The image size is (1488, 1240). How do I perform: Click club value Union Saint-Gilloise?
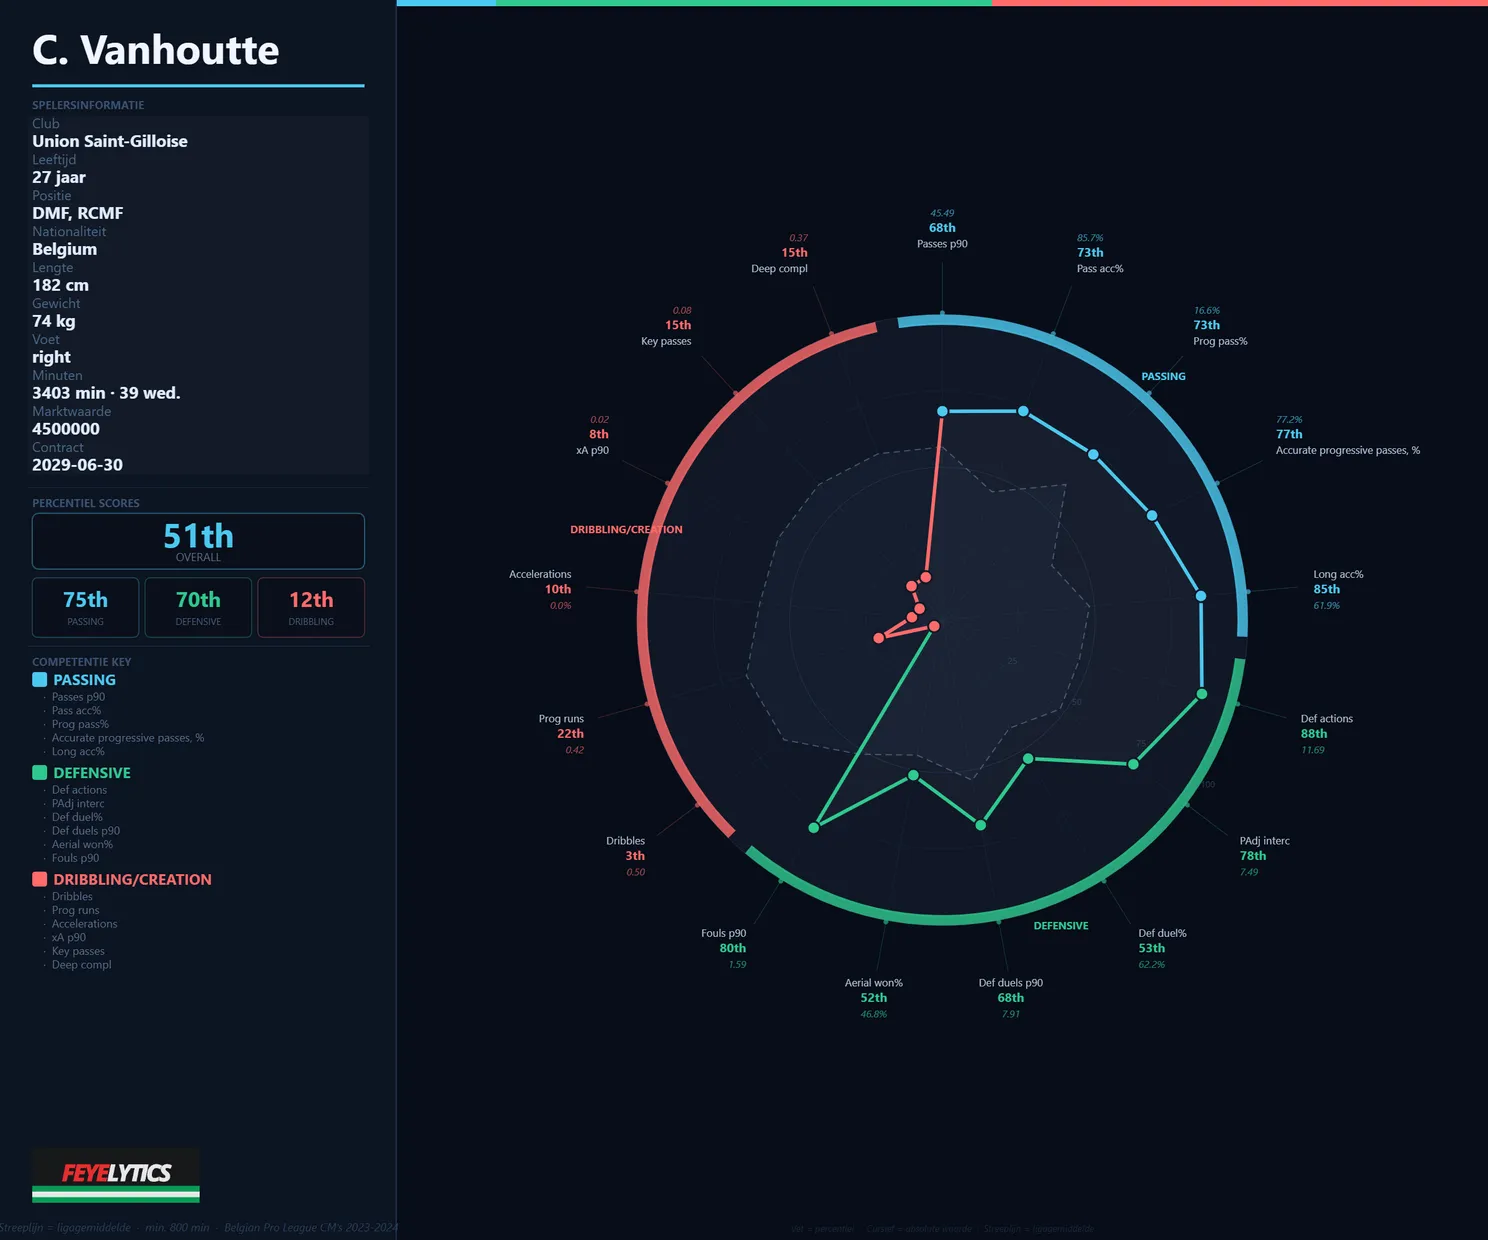point(110,141)
